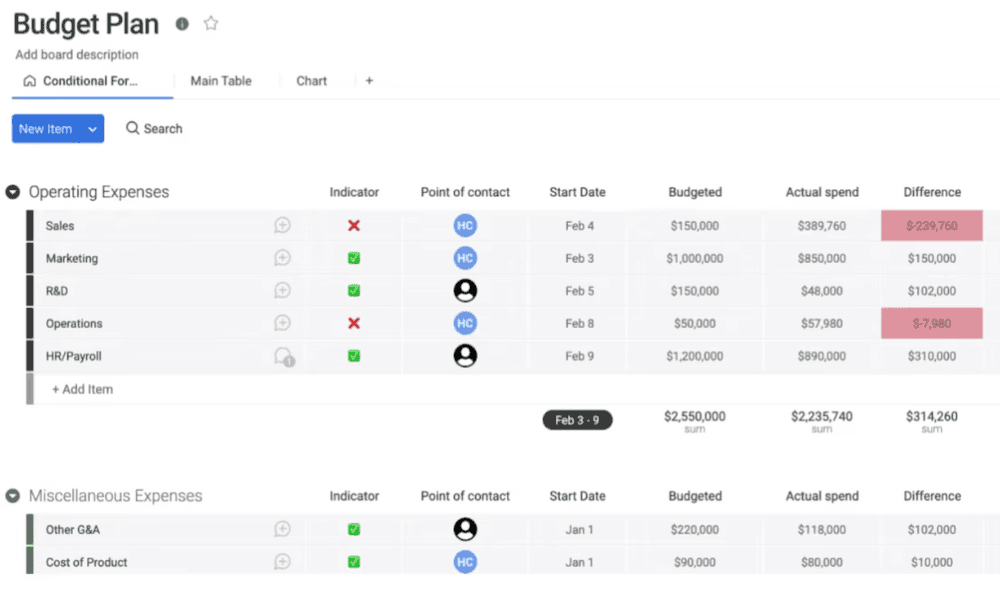Screen dimensions: 1000x600
Task: Click the info icon beside Budget Plan title
Action: (x=181, y=24)
